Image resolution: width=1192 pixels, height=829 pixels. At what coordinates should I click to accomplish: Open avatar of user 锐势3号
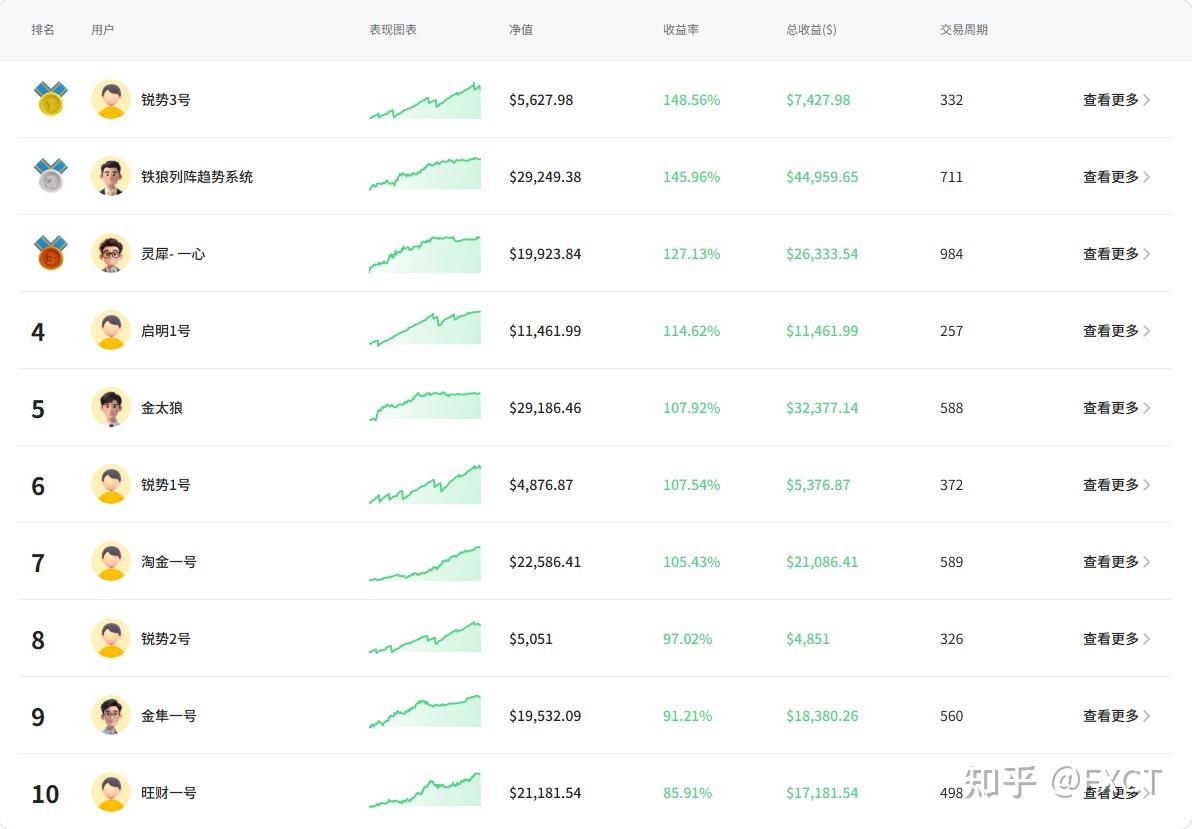[111, 99]
